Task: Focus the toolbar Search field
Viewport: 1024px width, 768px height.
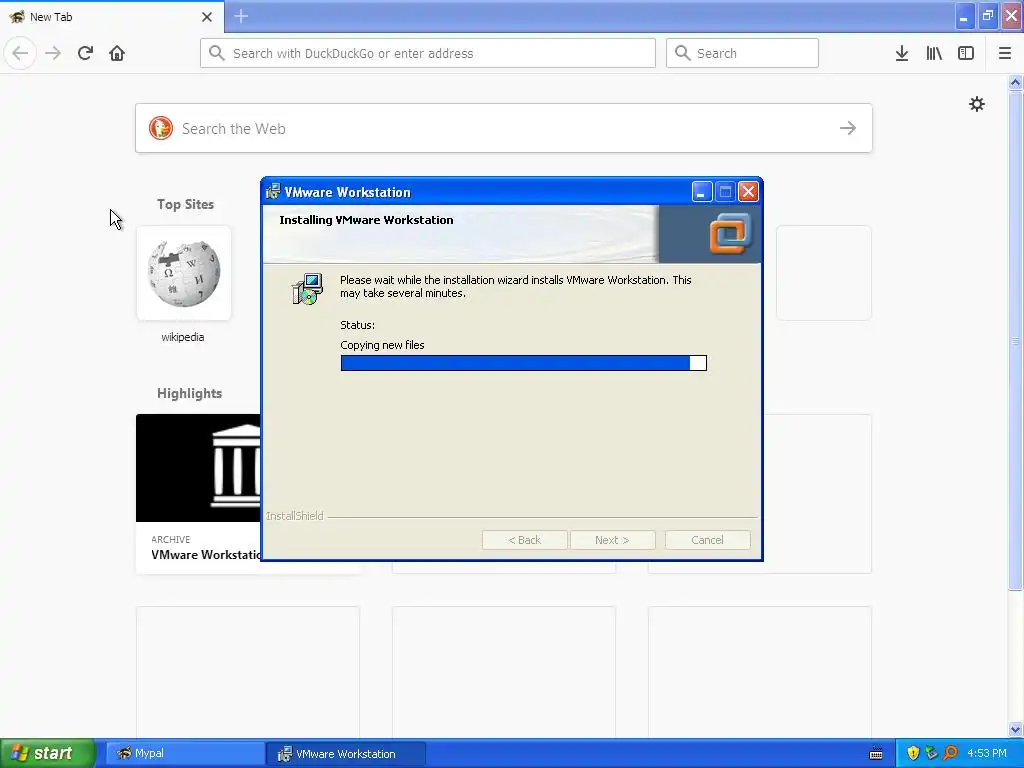Action: coord(742,53)
